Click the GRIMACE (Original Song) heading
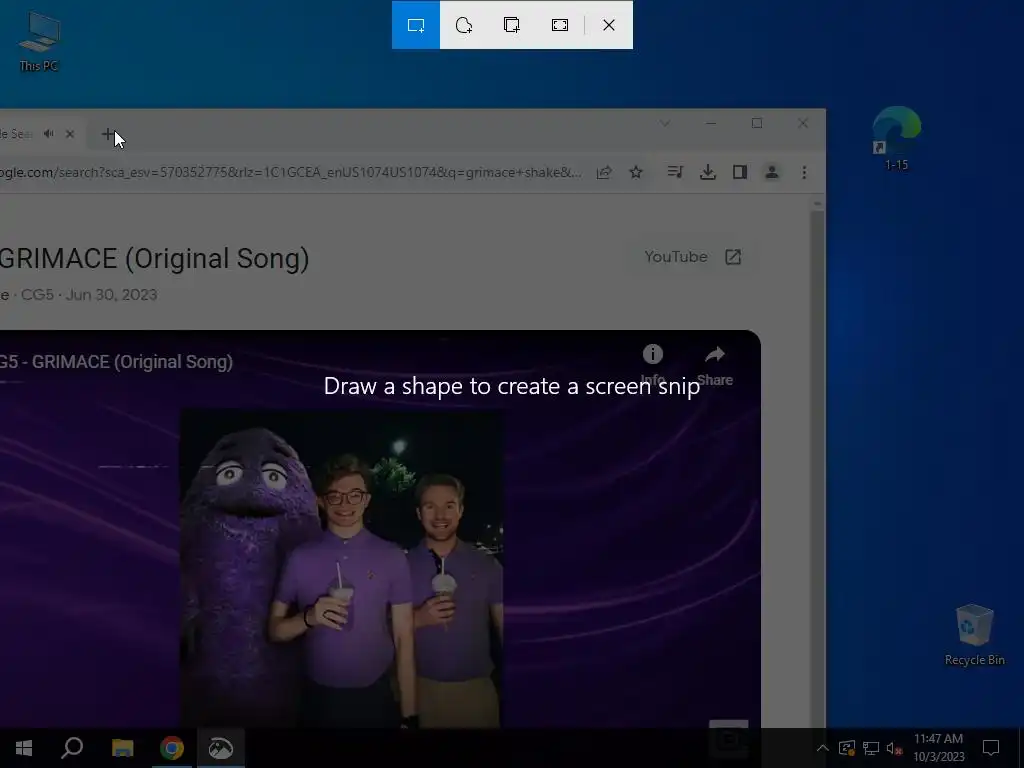 (154, 259)
